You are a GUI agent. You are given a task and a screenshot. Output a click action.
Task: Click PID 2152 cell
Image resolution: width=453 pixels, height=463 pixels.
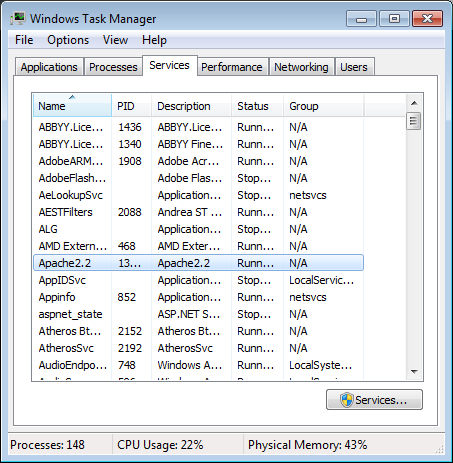click(130, 331)
